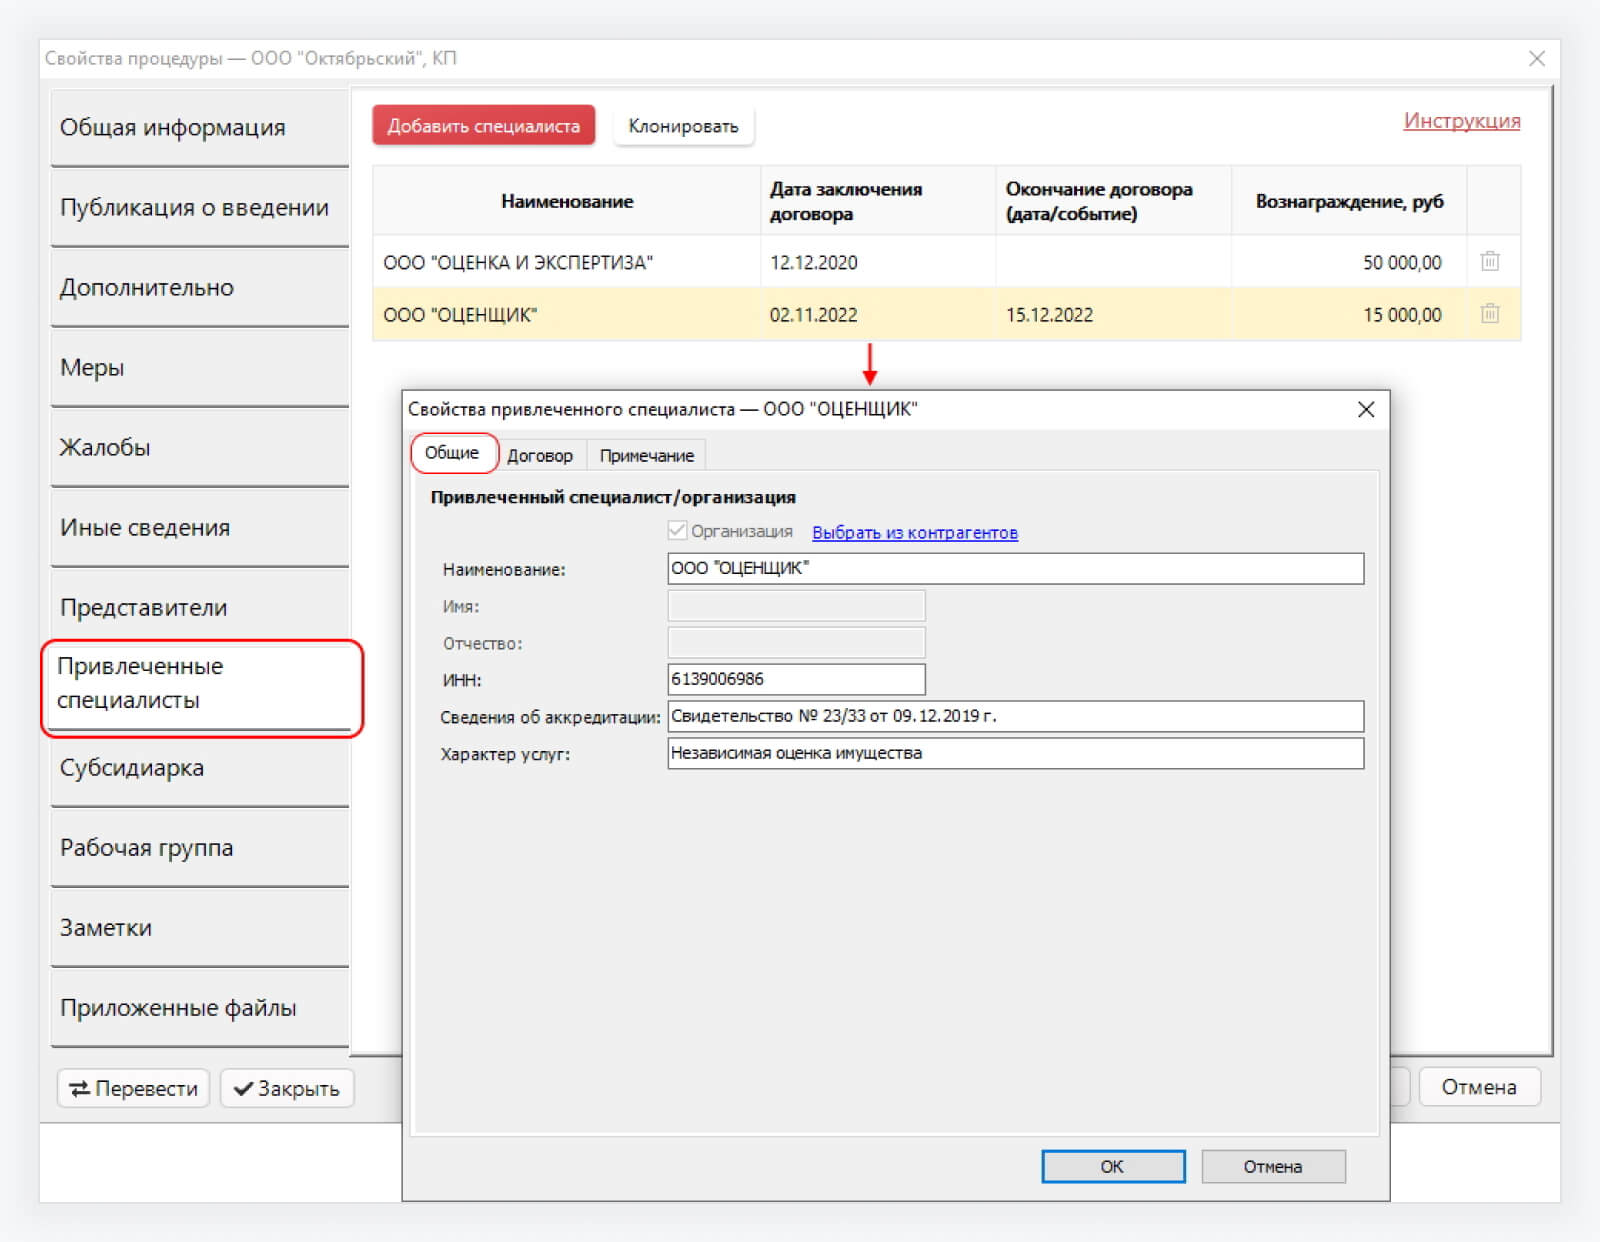
Task: Open the Заметки section
Action: tap(200, 928)
